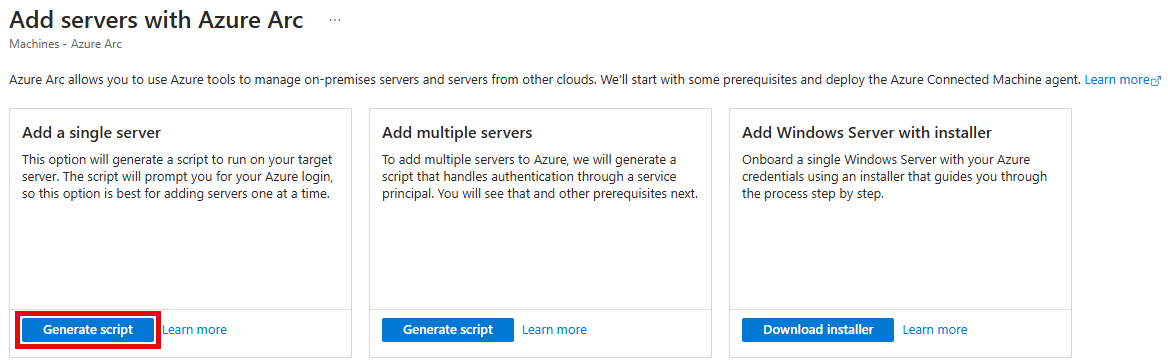Image resolution: width=1168 pixels, height=364 pixels.
Task: Open the Learn more link after the intro paragraph
Action: click(x=1117, y=80)
